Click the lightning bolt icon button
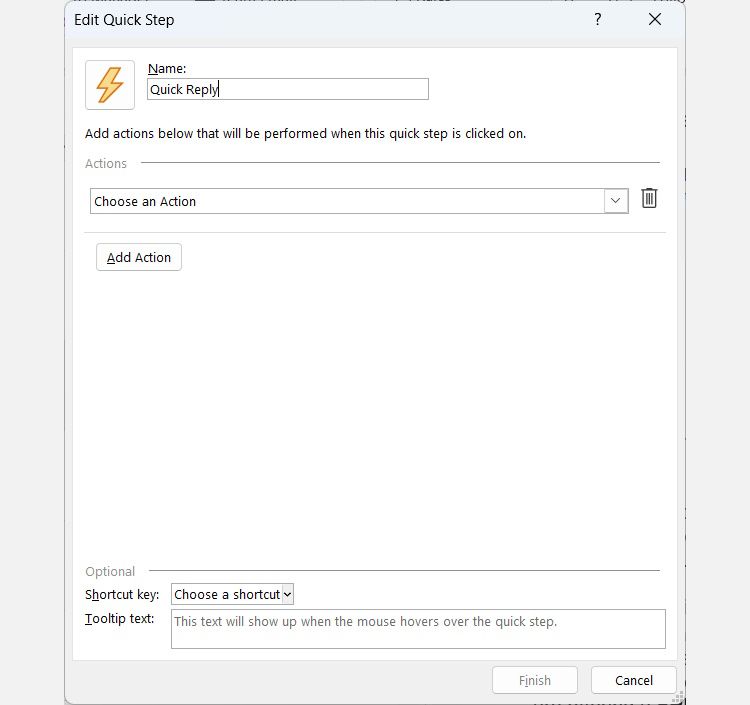Image resolution: width=750 pixels, height=705 pixels. (110, 84)
